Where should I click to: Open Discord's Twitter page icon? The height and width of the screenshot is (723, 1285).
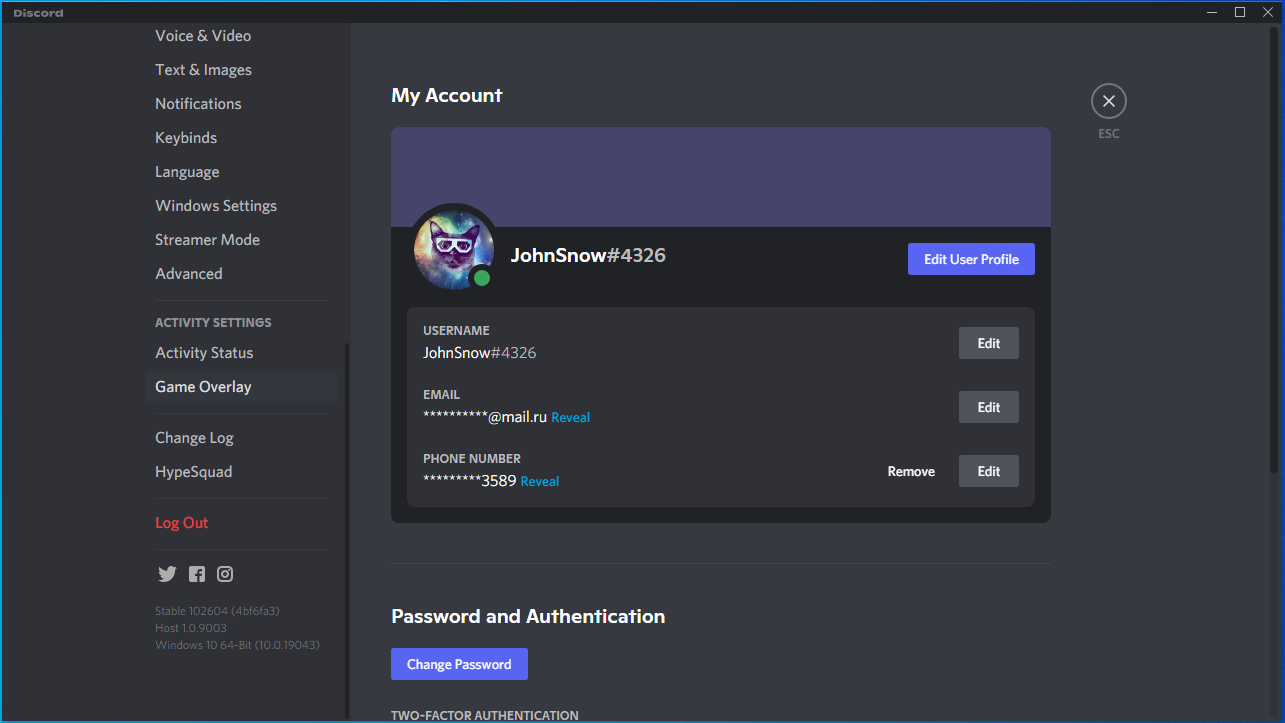167,574
